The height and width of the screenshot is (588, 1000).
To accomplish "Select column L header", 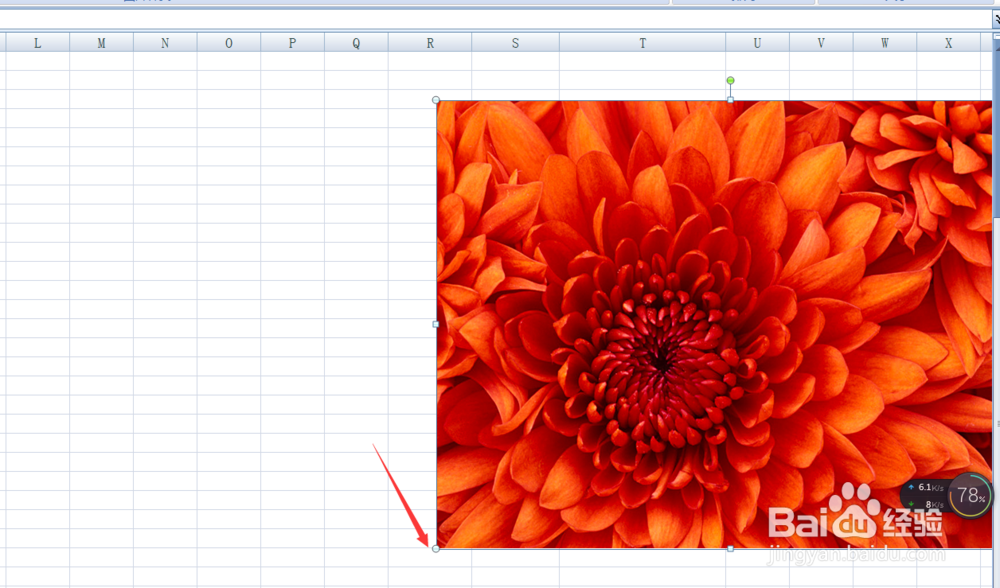I will 38,43.
